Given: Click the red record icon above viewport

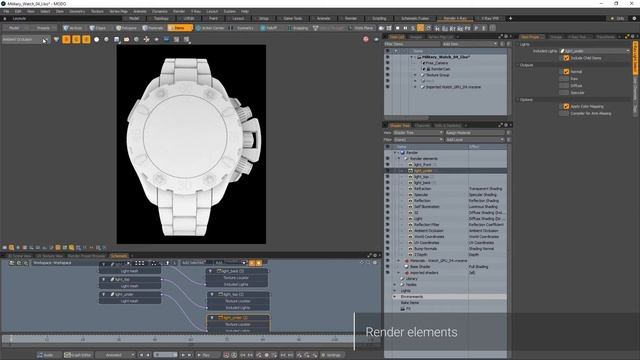Looking at the screenshot, I should click(x=366, y=39).
